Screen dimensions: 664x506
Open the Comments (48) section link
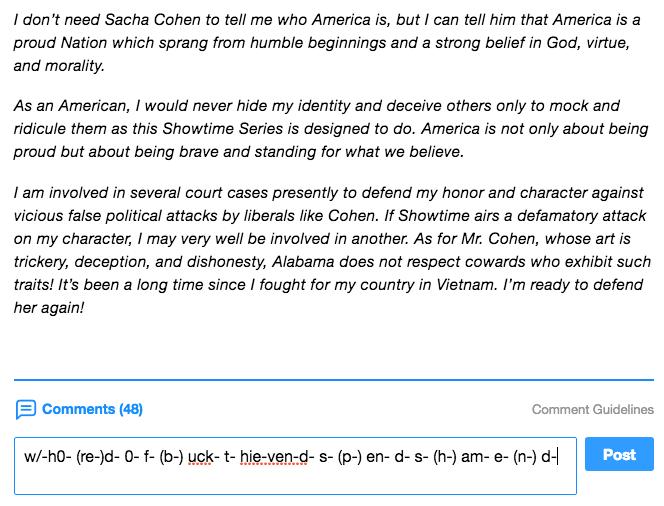[x=92, y=409]
